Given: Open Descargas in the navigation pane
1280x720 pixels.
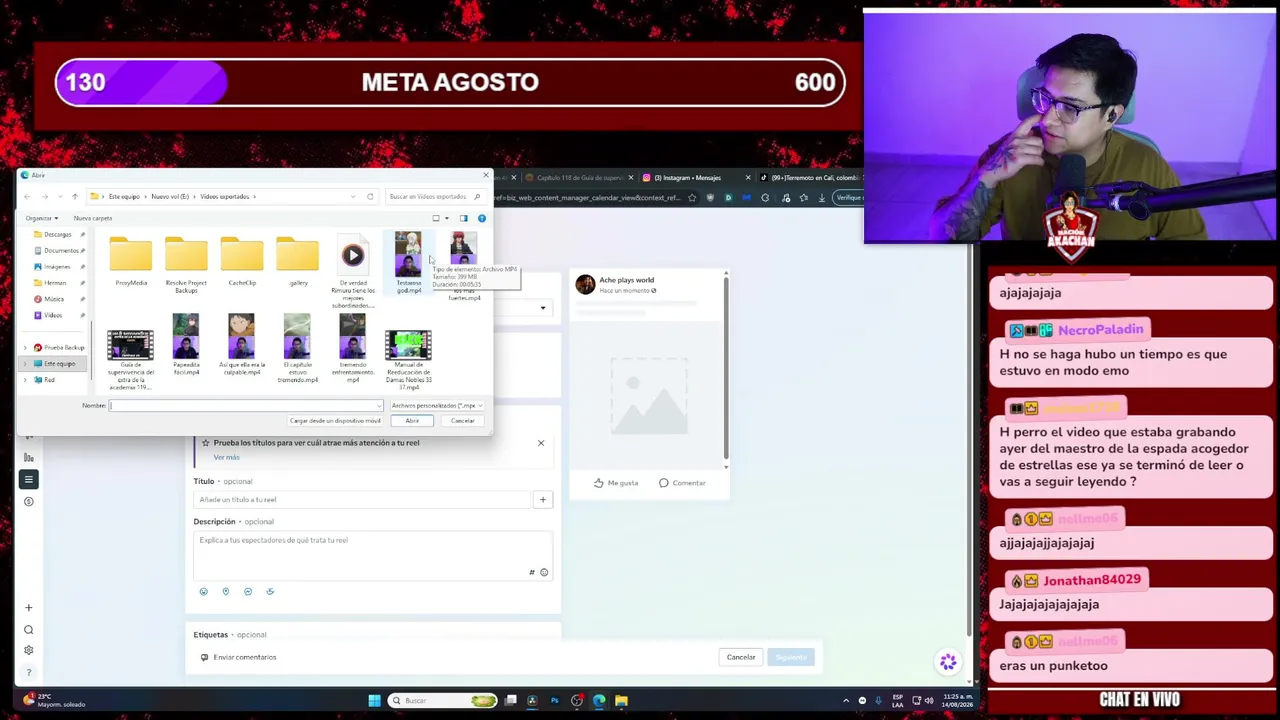Looking at the screenshot, I should 58,234.
